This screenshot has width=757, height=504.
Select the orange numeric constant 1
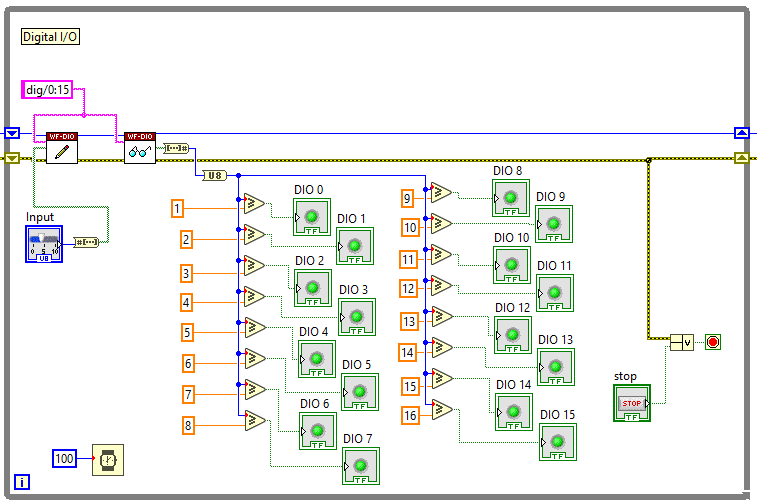point(177,209)
